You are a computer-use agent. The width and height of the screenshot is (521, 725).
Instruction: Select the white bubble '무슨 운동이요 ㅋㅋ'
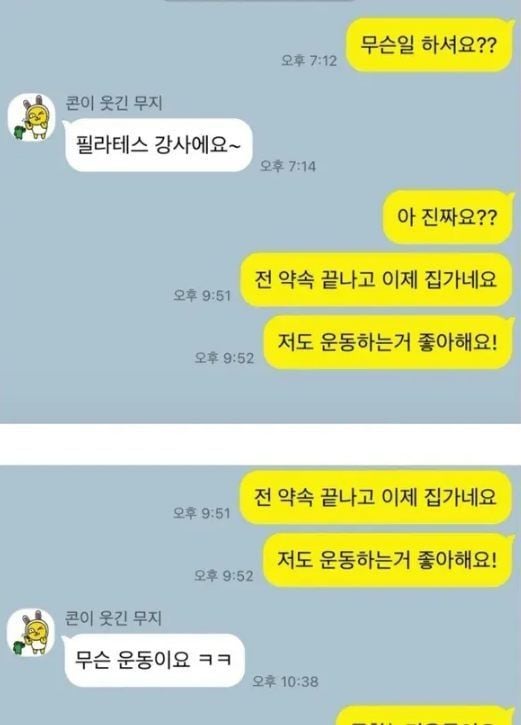tap(154, 660)
